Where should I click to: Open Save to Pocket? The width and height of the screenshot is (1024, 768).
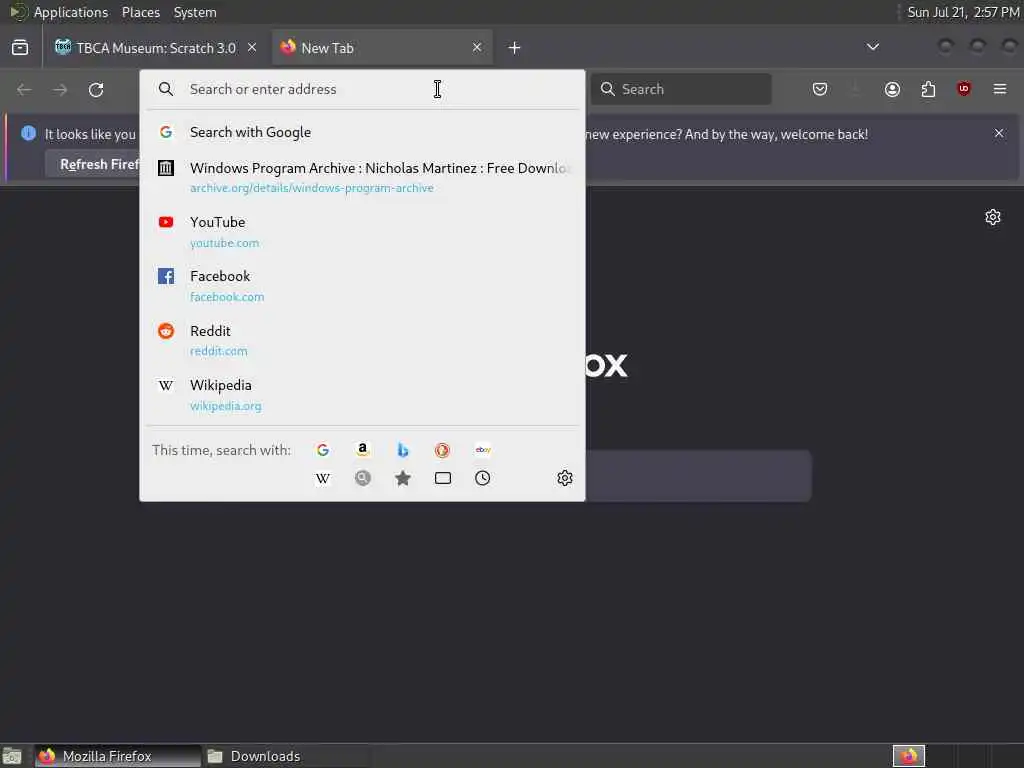tap(820, 89)
